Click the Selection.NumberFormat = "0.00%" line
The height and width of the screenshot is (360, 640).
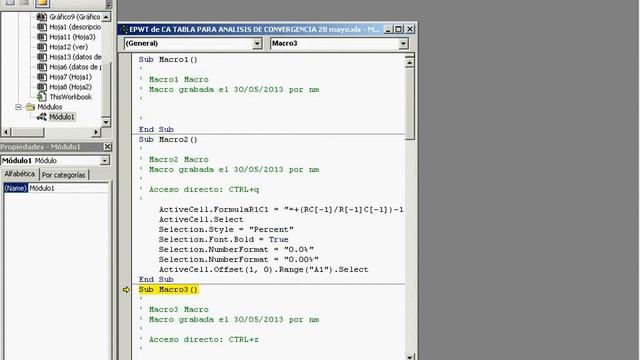point(239,260)
